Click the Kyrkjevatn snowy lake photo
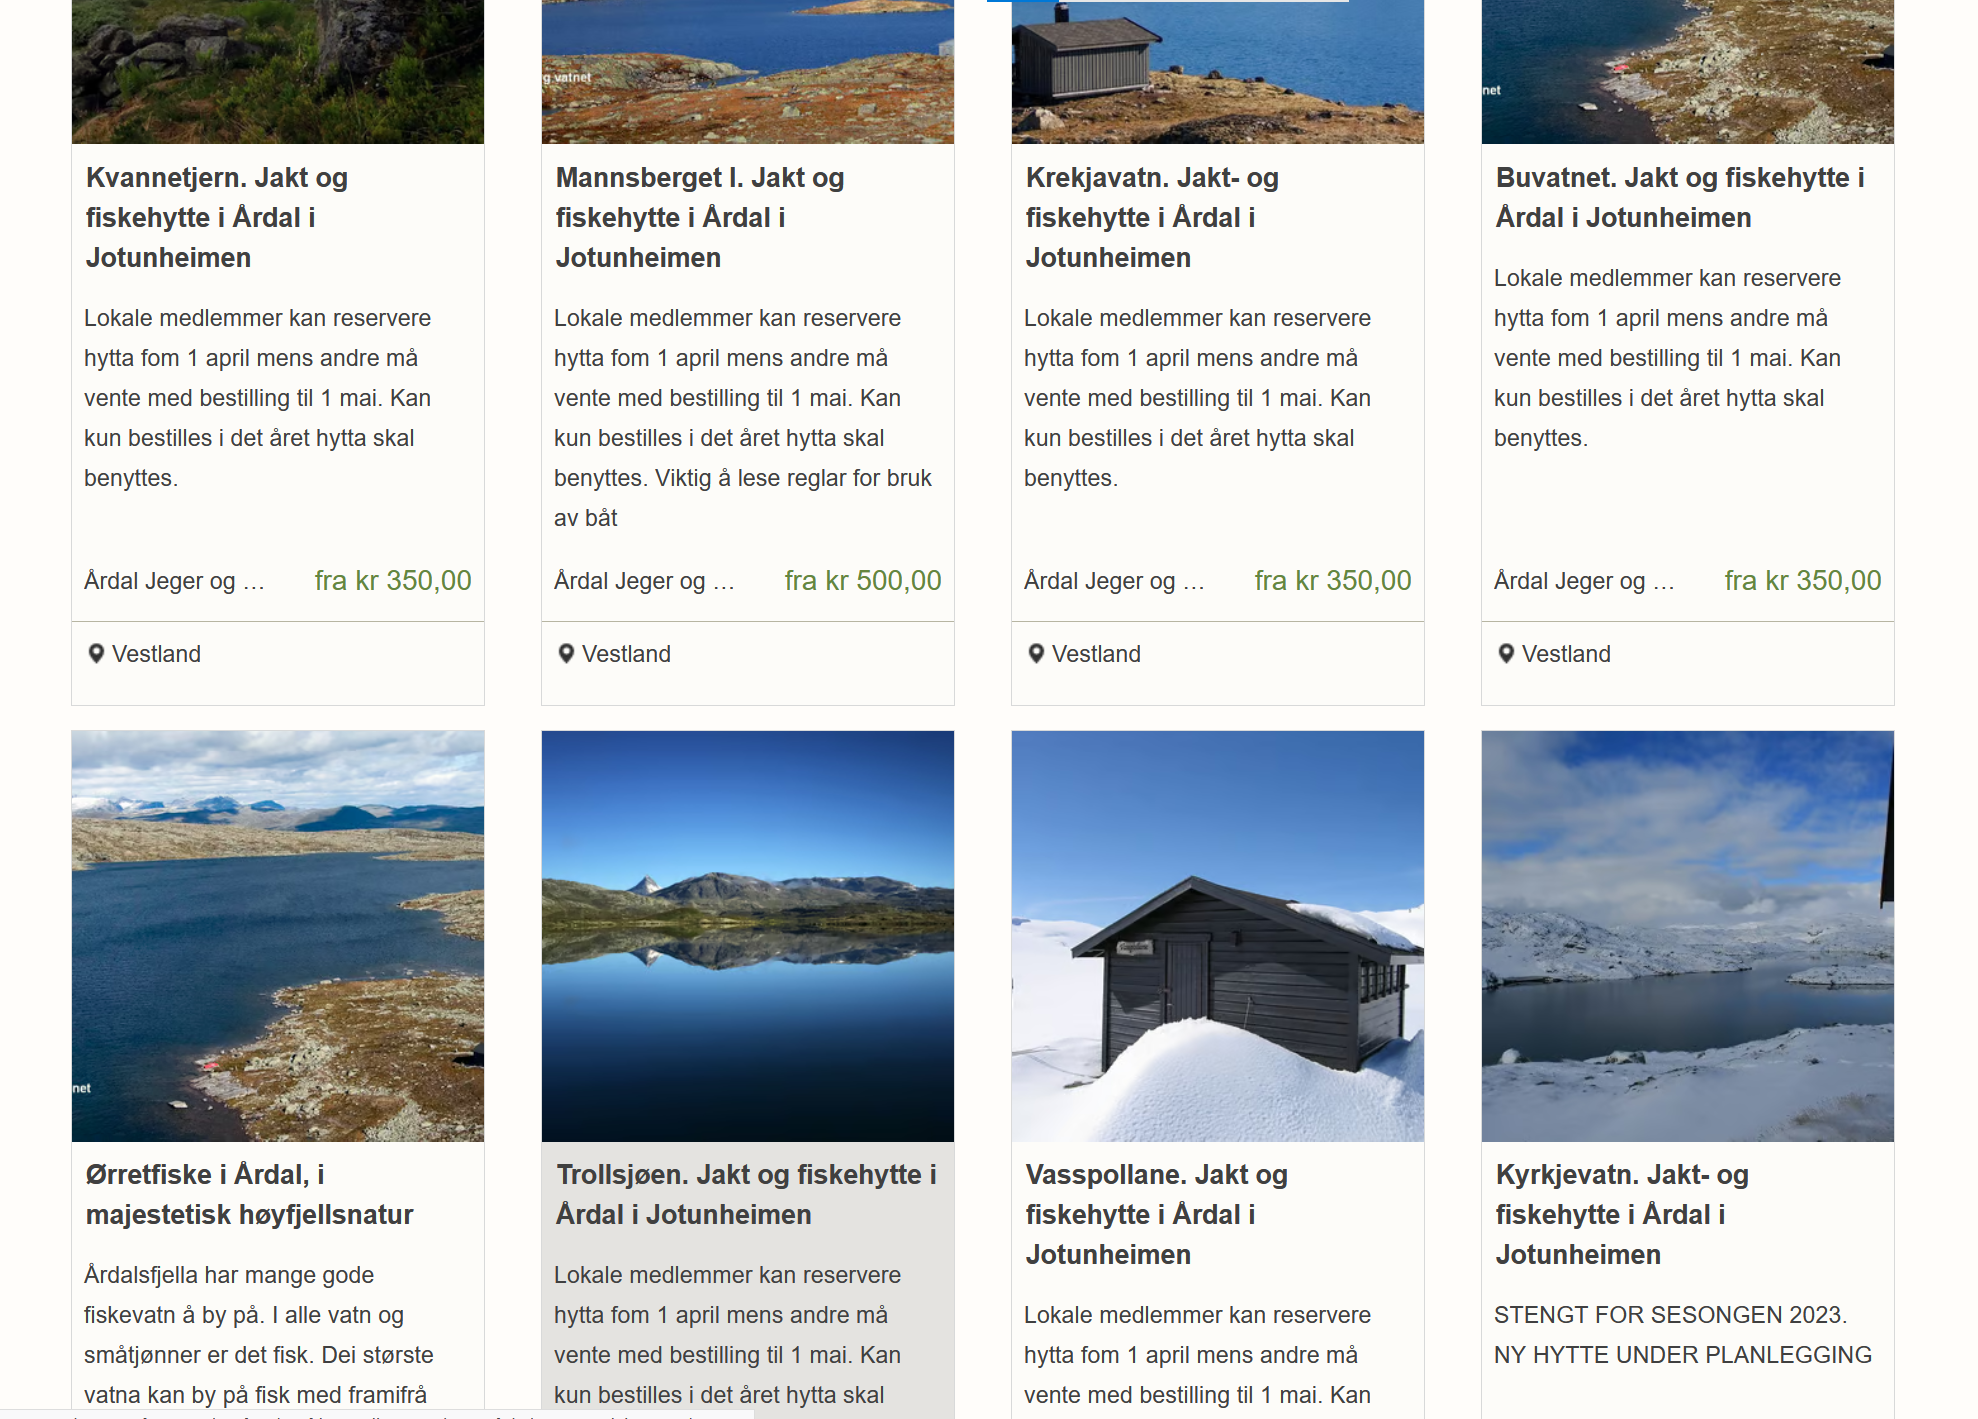This screenshot has width=1978, height=1419. point(1687,936)
